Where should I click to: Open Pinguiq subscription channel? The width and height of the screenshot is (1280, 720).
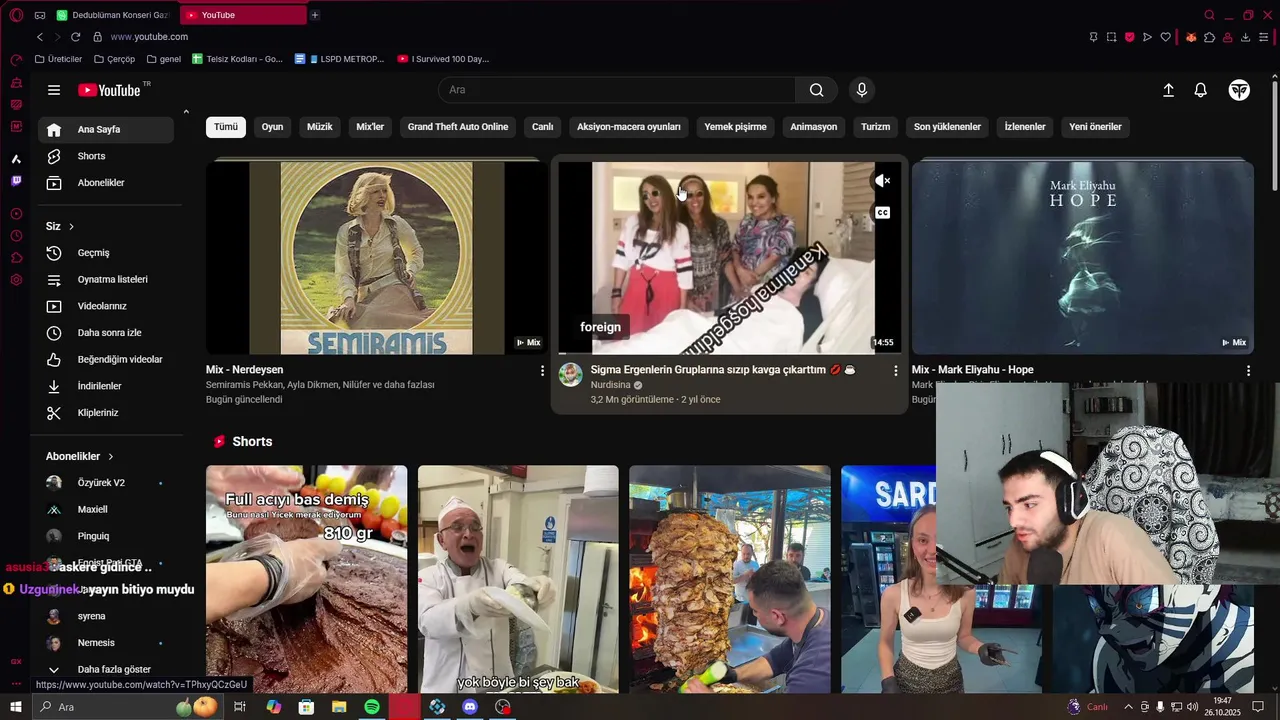click(106, 536)
